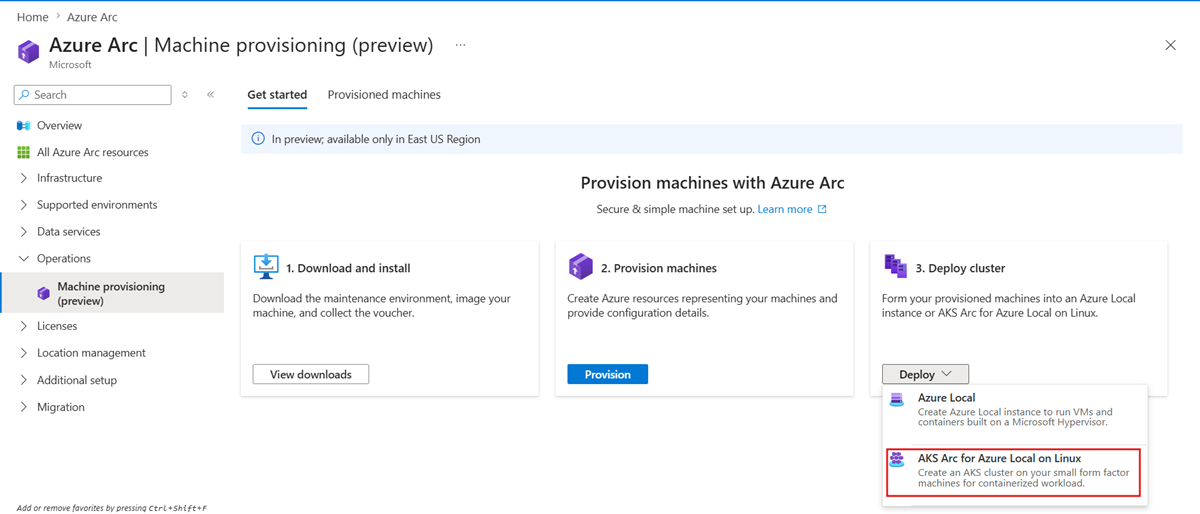This screenshot has height=514, width=1200.
Task: Click the 'Provision machines with Azure Arc' title
Action: (x=713, y=183)
